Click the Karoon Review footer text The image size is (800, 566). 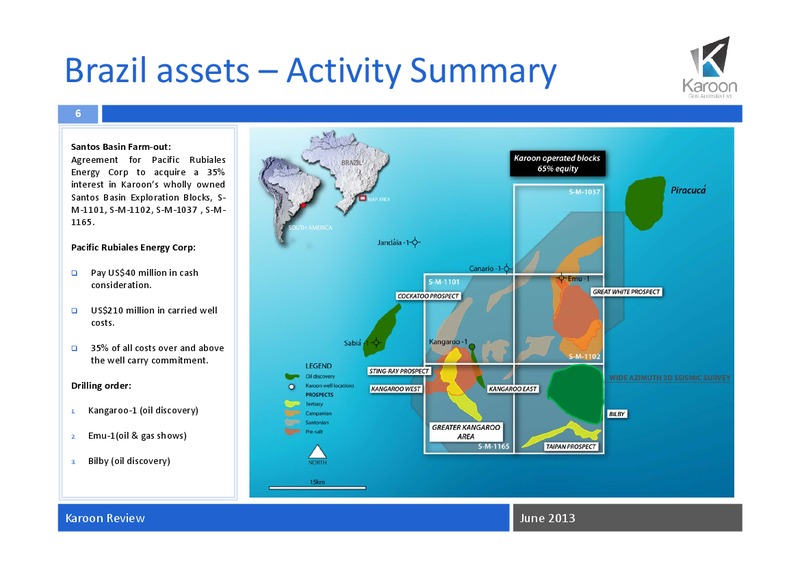[x=105, y=518]
